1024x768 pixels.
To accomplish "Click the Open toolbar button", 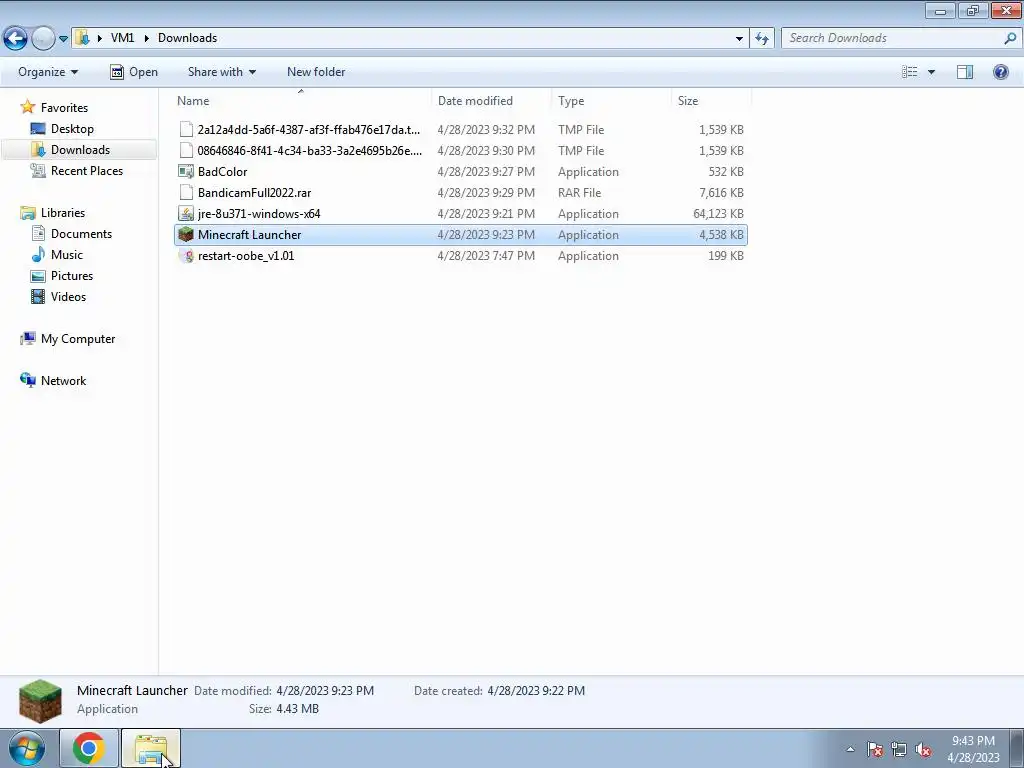I will (x=134, y=72).
